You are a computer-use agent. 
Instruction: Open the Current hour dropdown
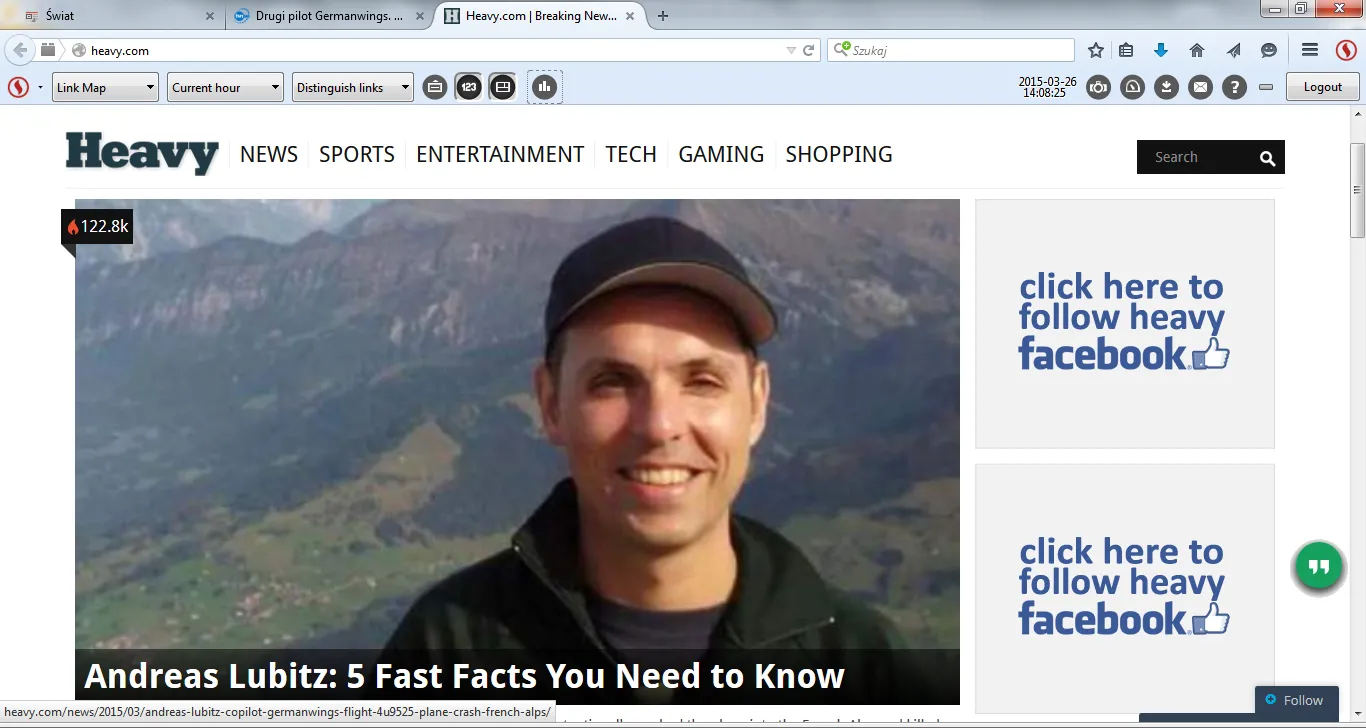(225, 87)
